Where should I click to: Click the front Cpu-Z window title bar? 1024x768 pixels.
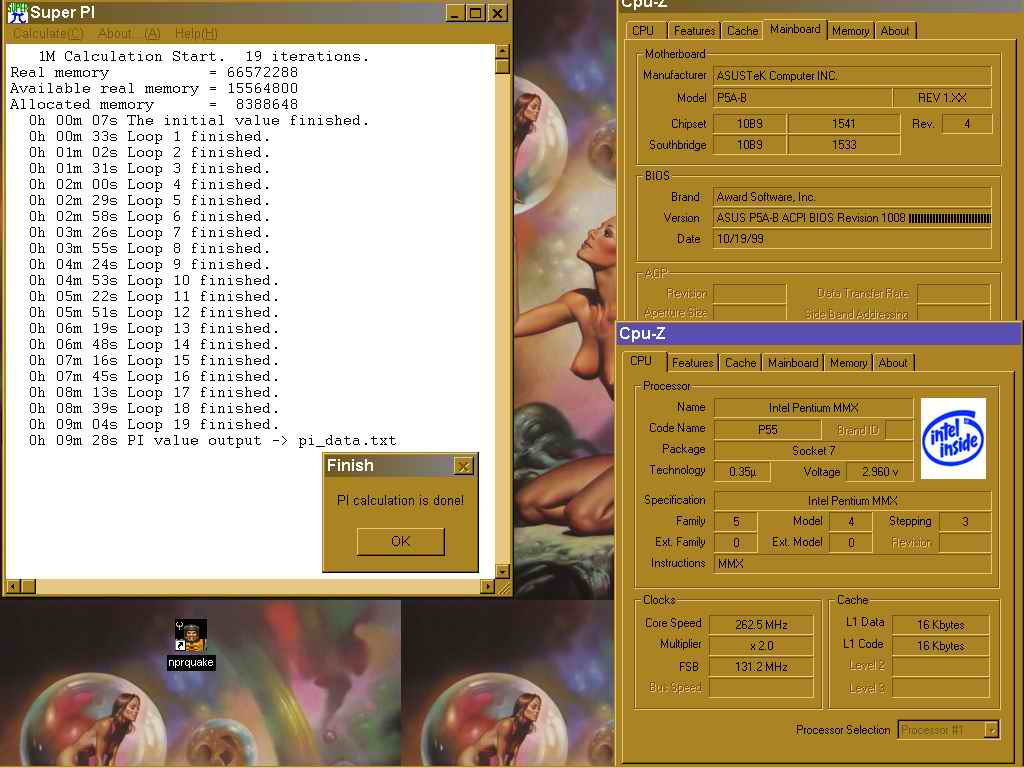[x=818, y=334]
